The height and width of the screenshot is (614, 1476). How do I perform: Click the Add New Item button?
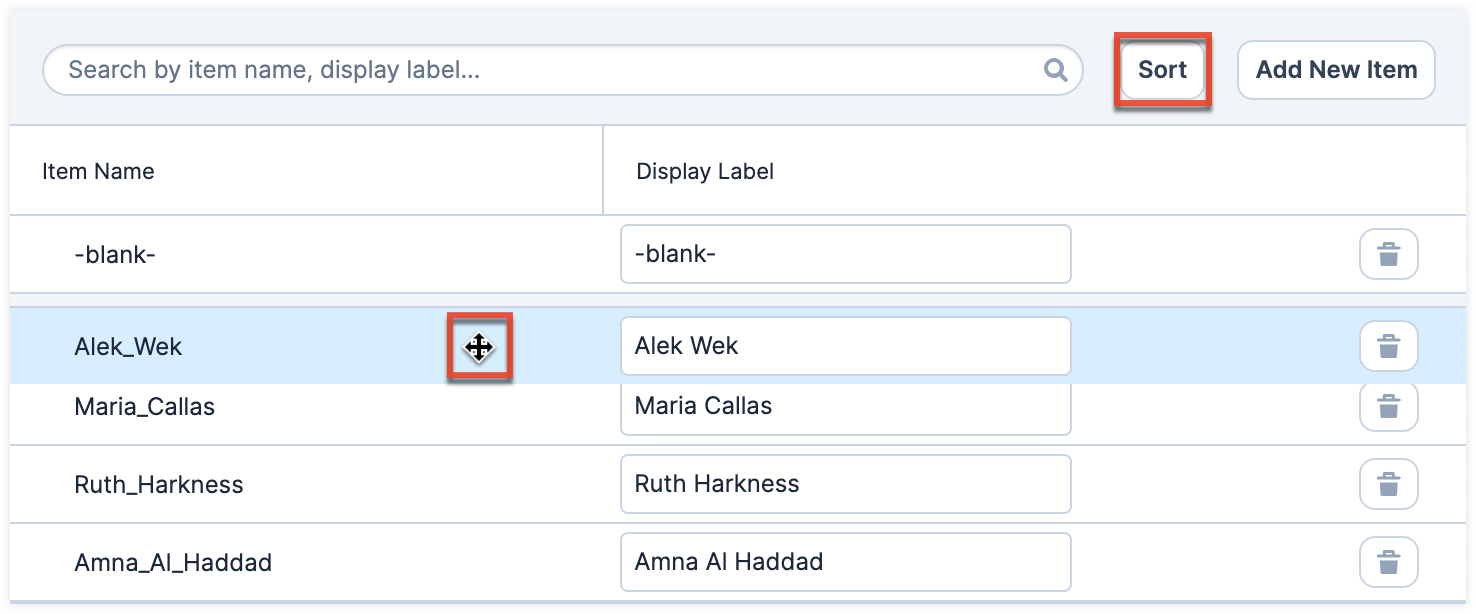1335,70
